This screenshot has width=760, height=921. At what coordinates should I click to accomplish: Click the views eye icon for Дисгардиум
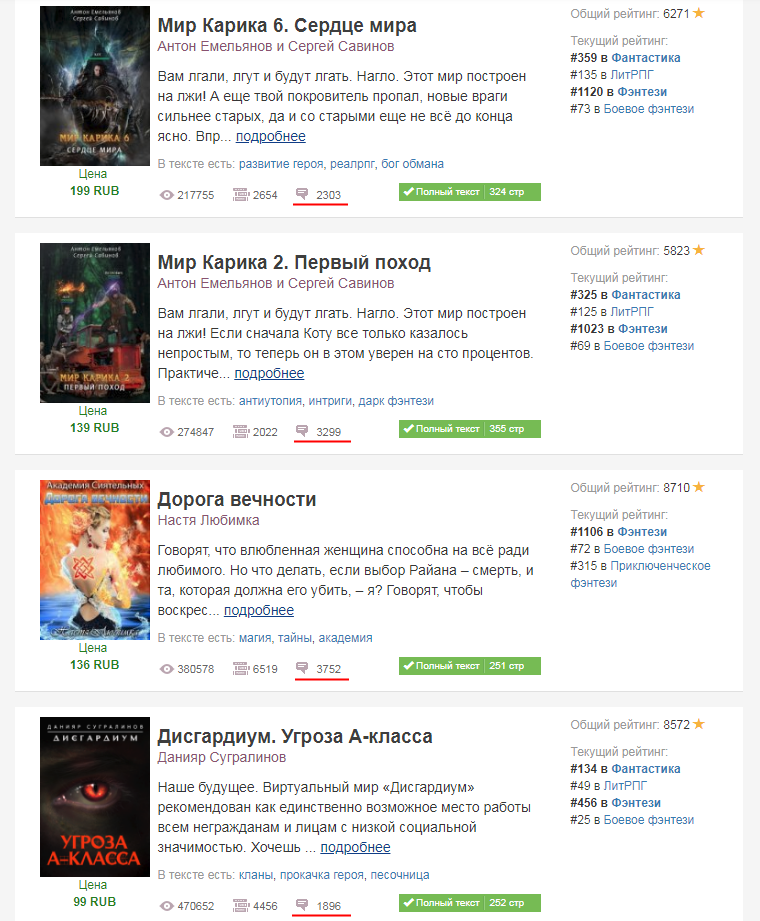(x=167, y=906)
